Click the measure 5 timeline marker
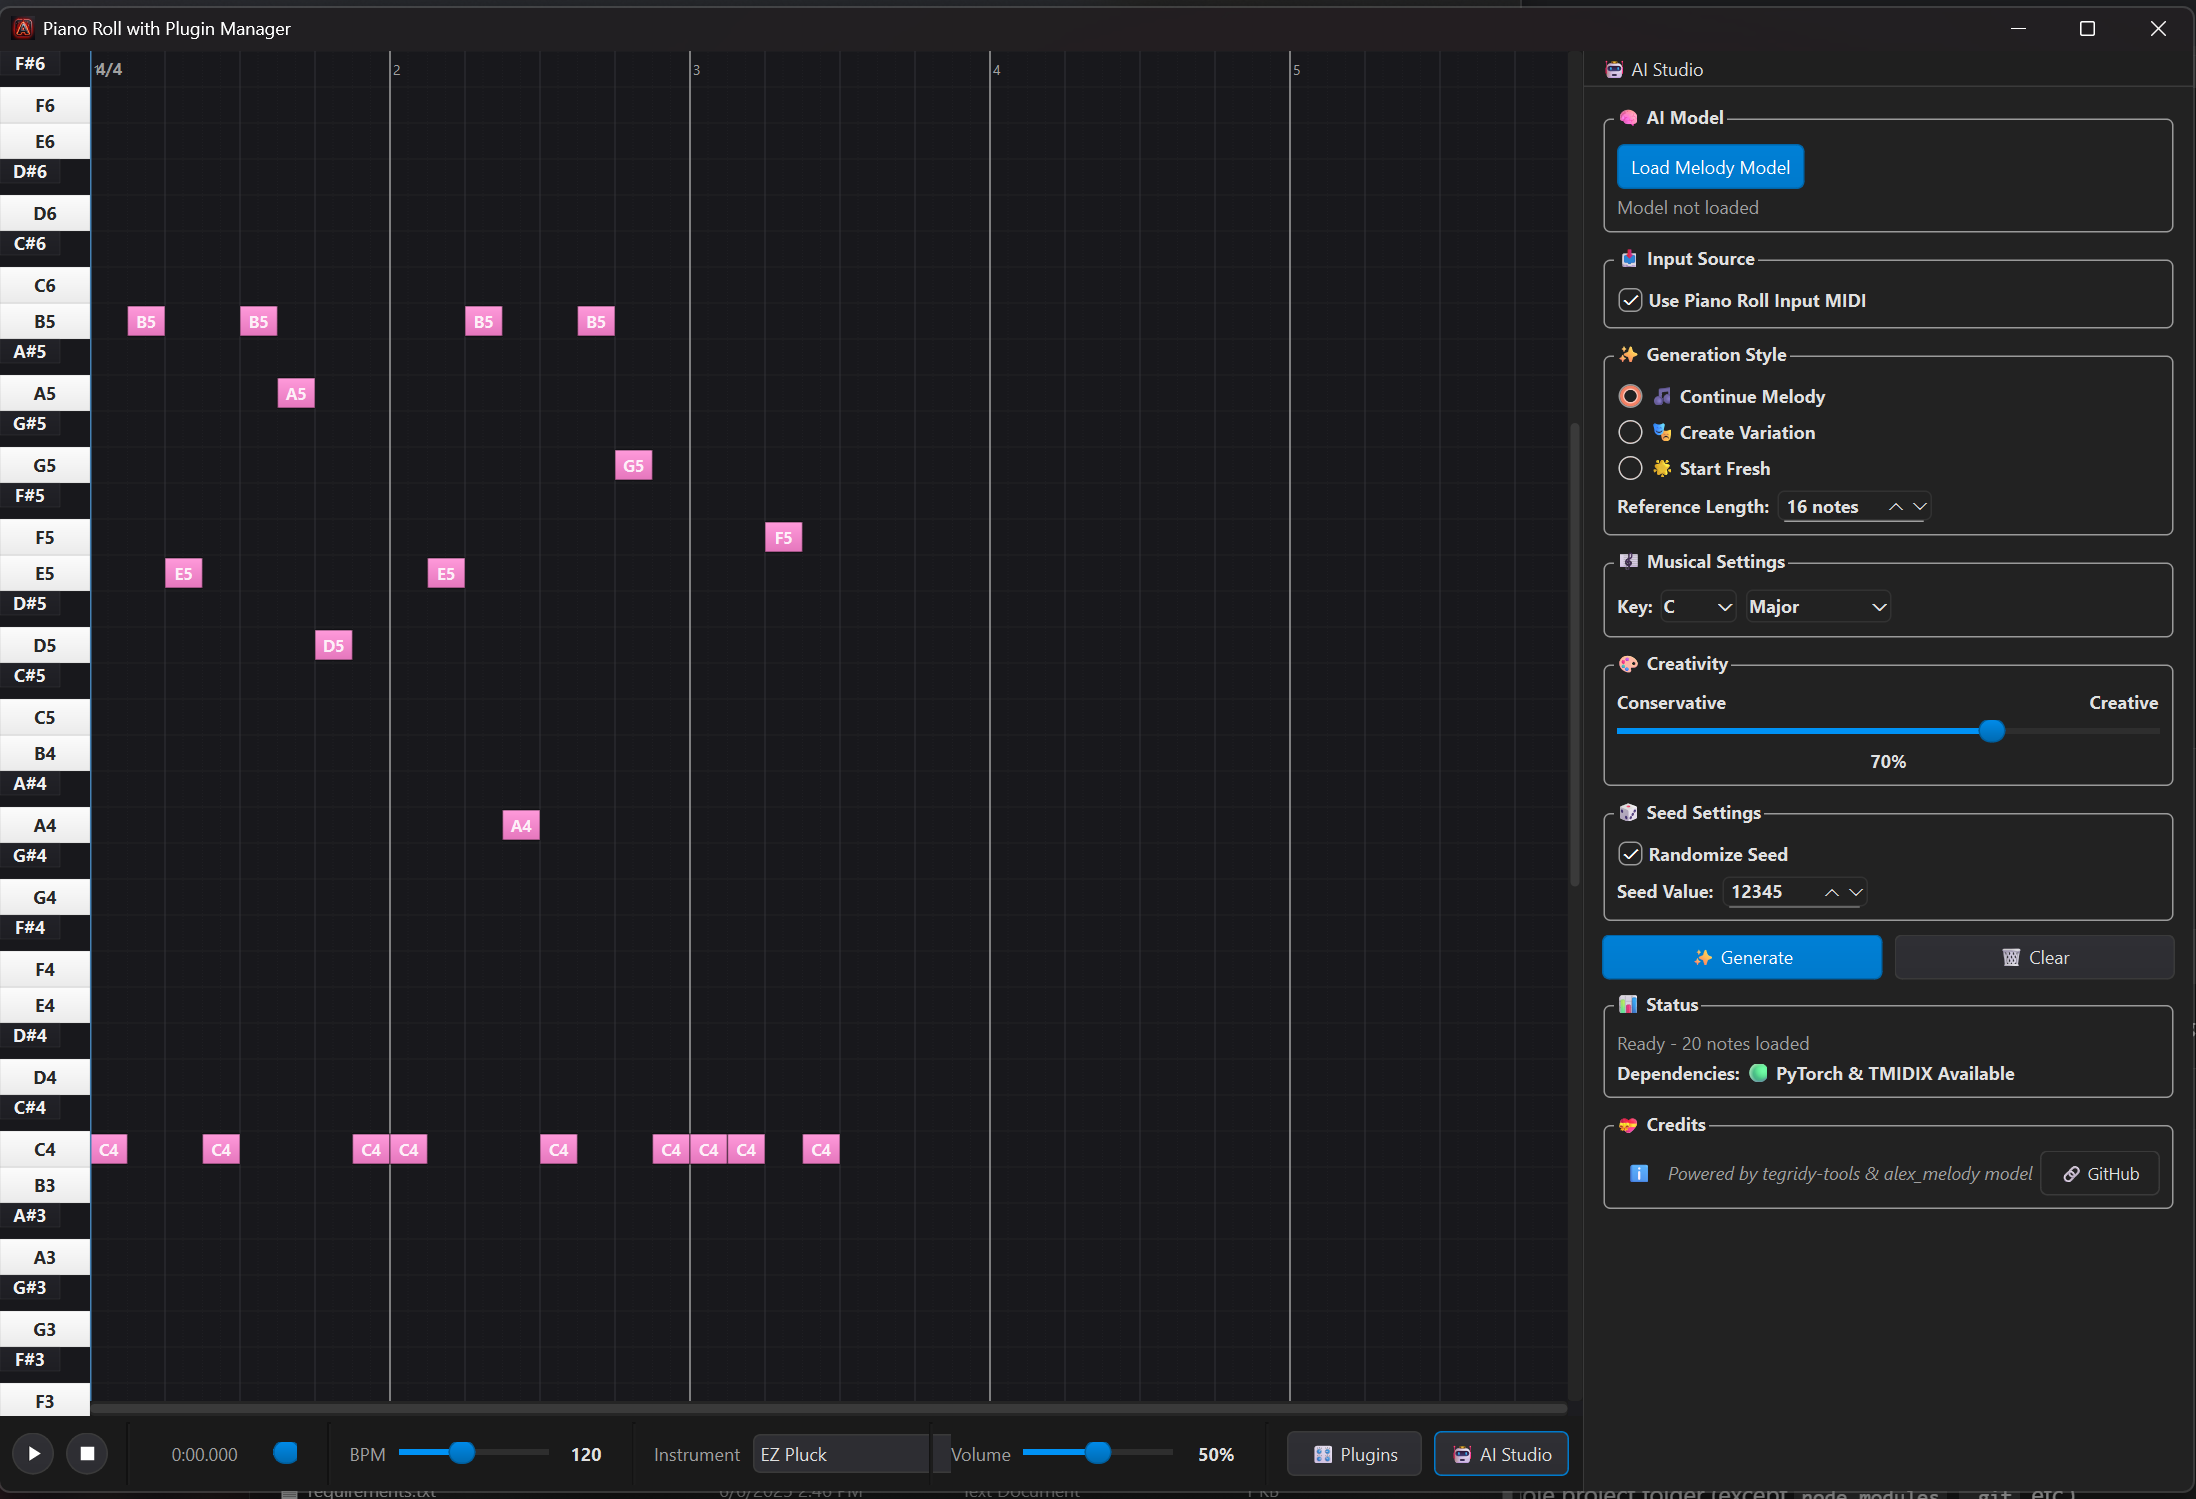The image size is (2196, 1499). (x=1296, y=70)
